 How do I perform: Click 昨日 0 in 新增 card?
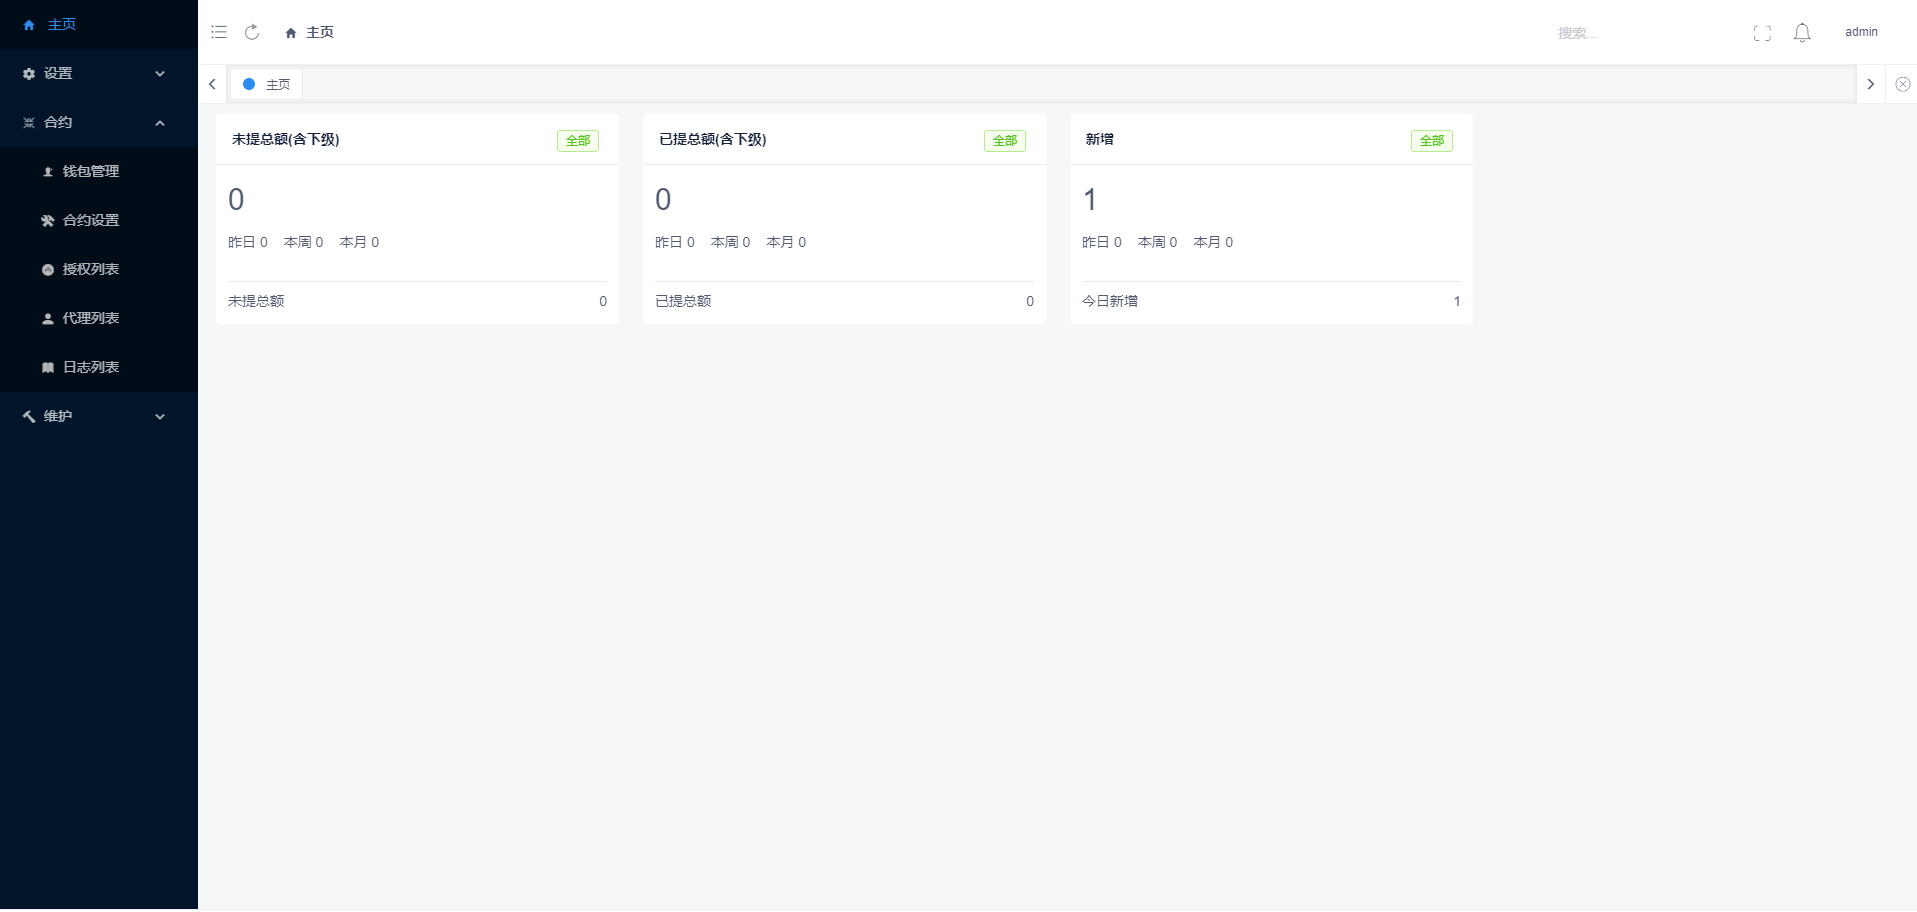[x=1102, y=242]
